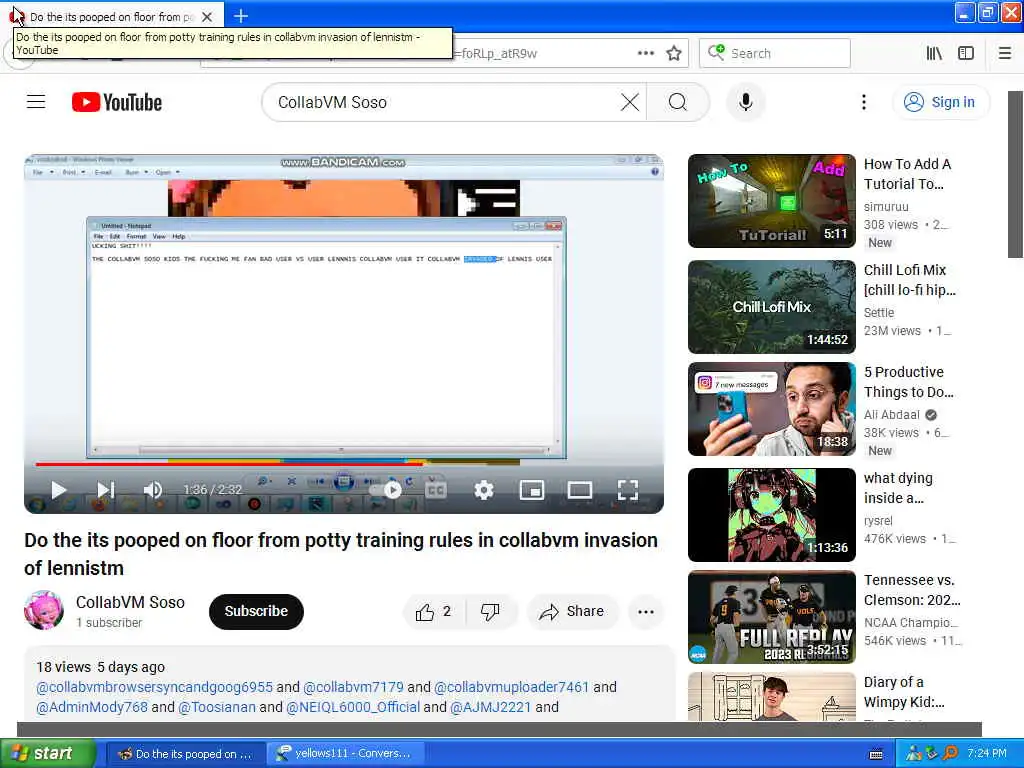
Task: Enable miniplayer mode
Action: click(532, 490)
